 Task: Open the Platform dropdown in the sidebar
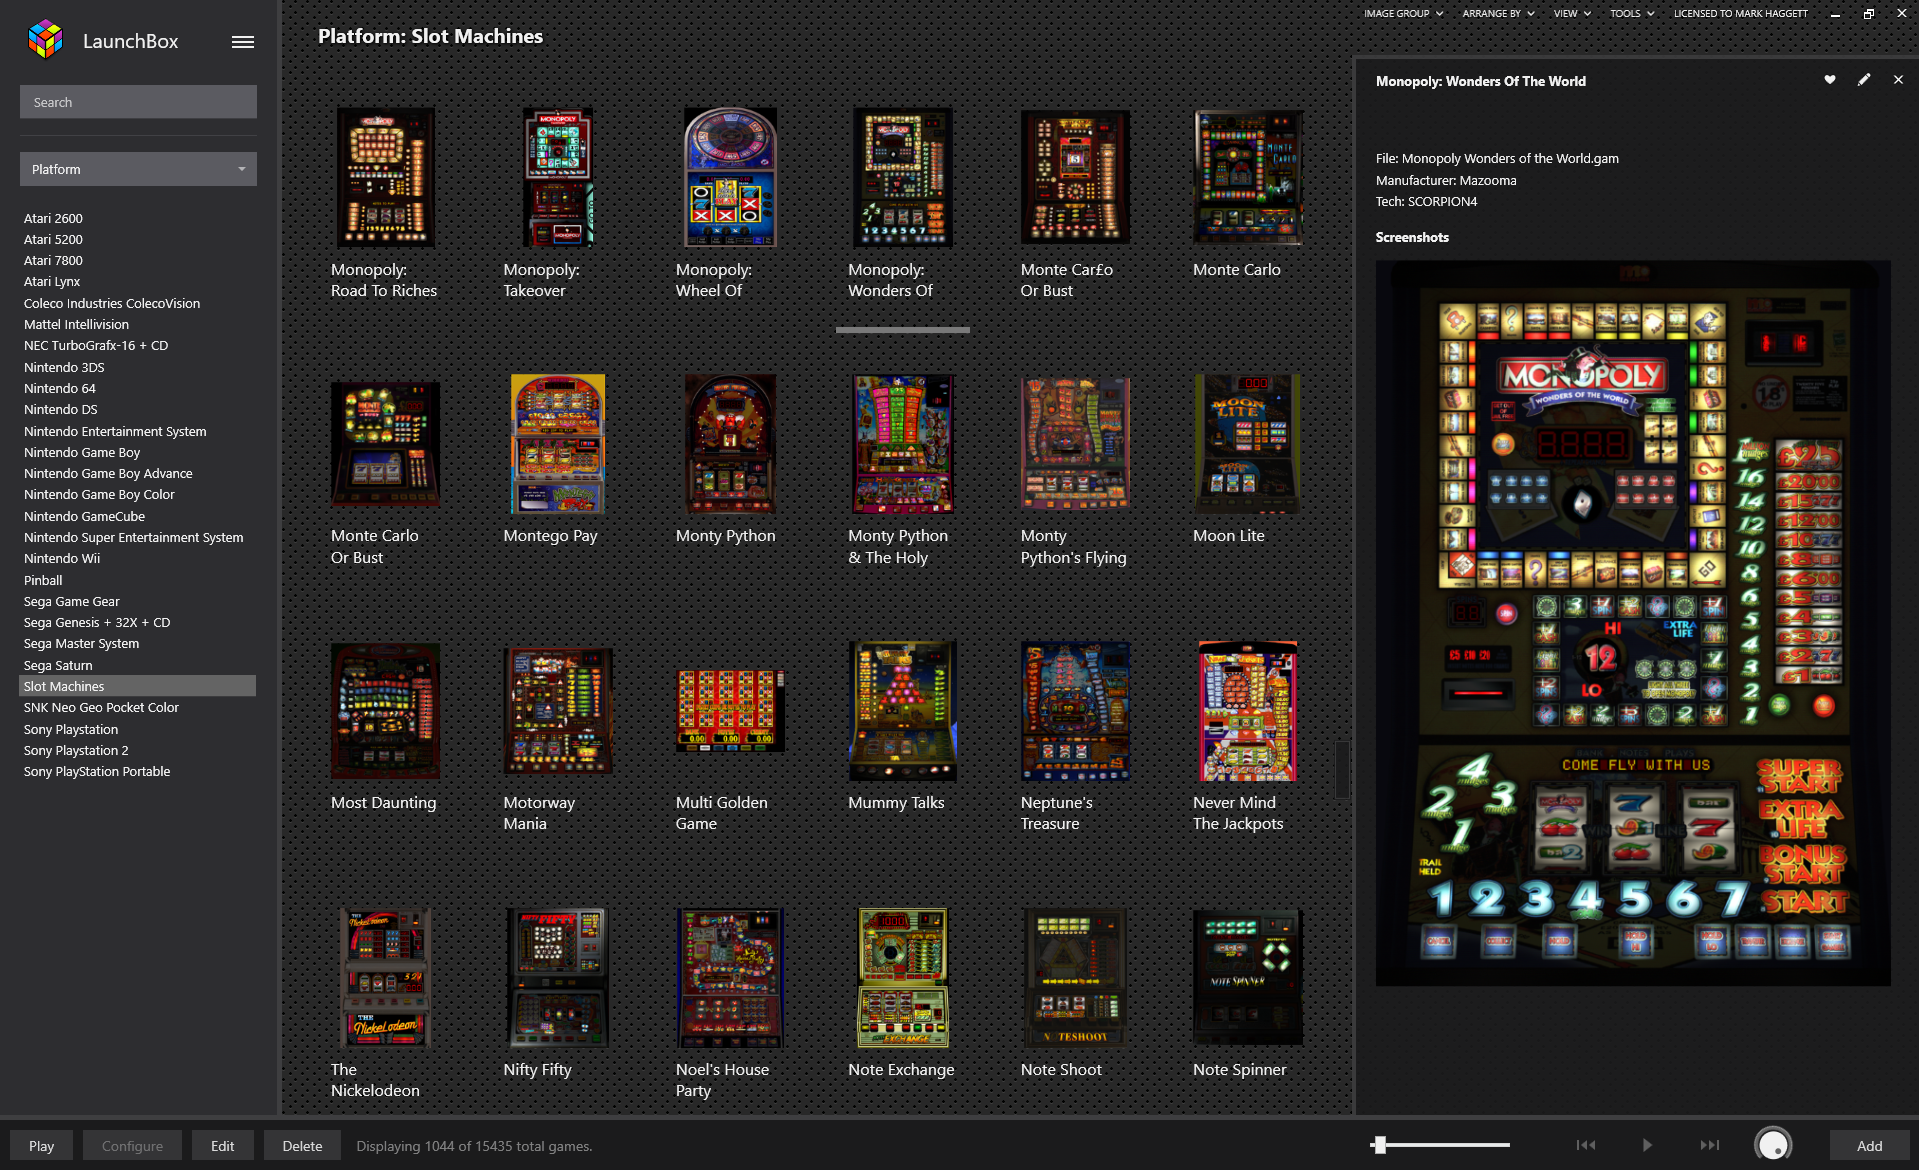tap(138, 169)
